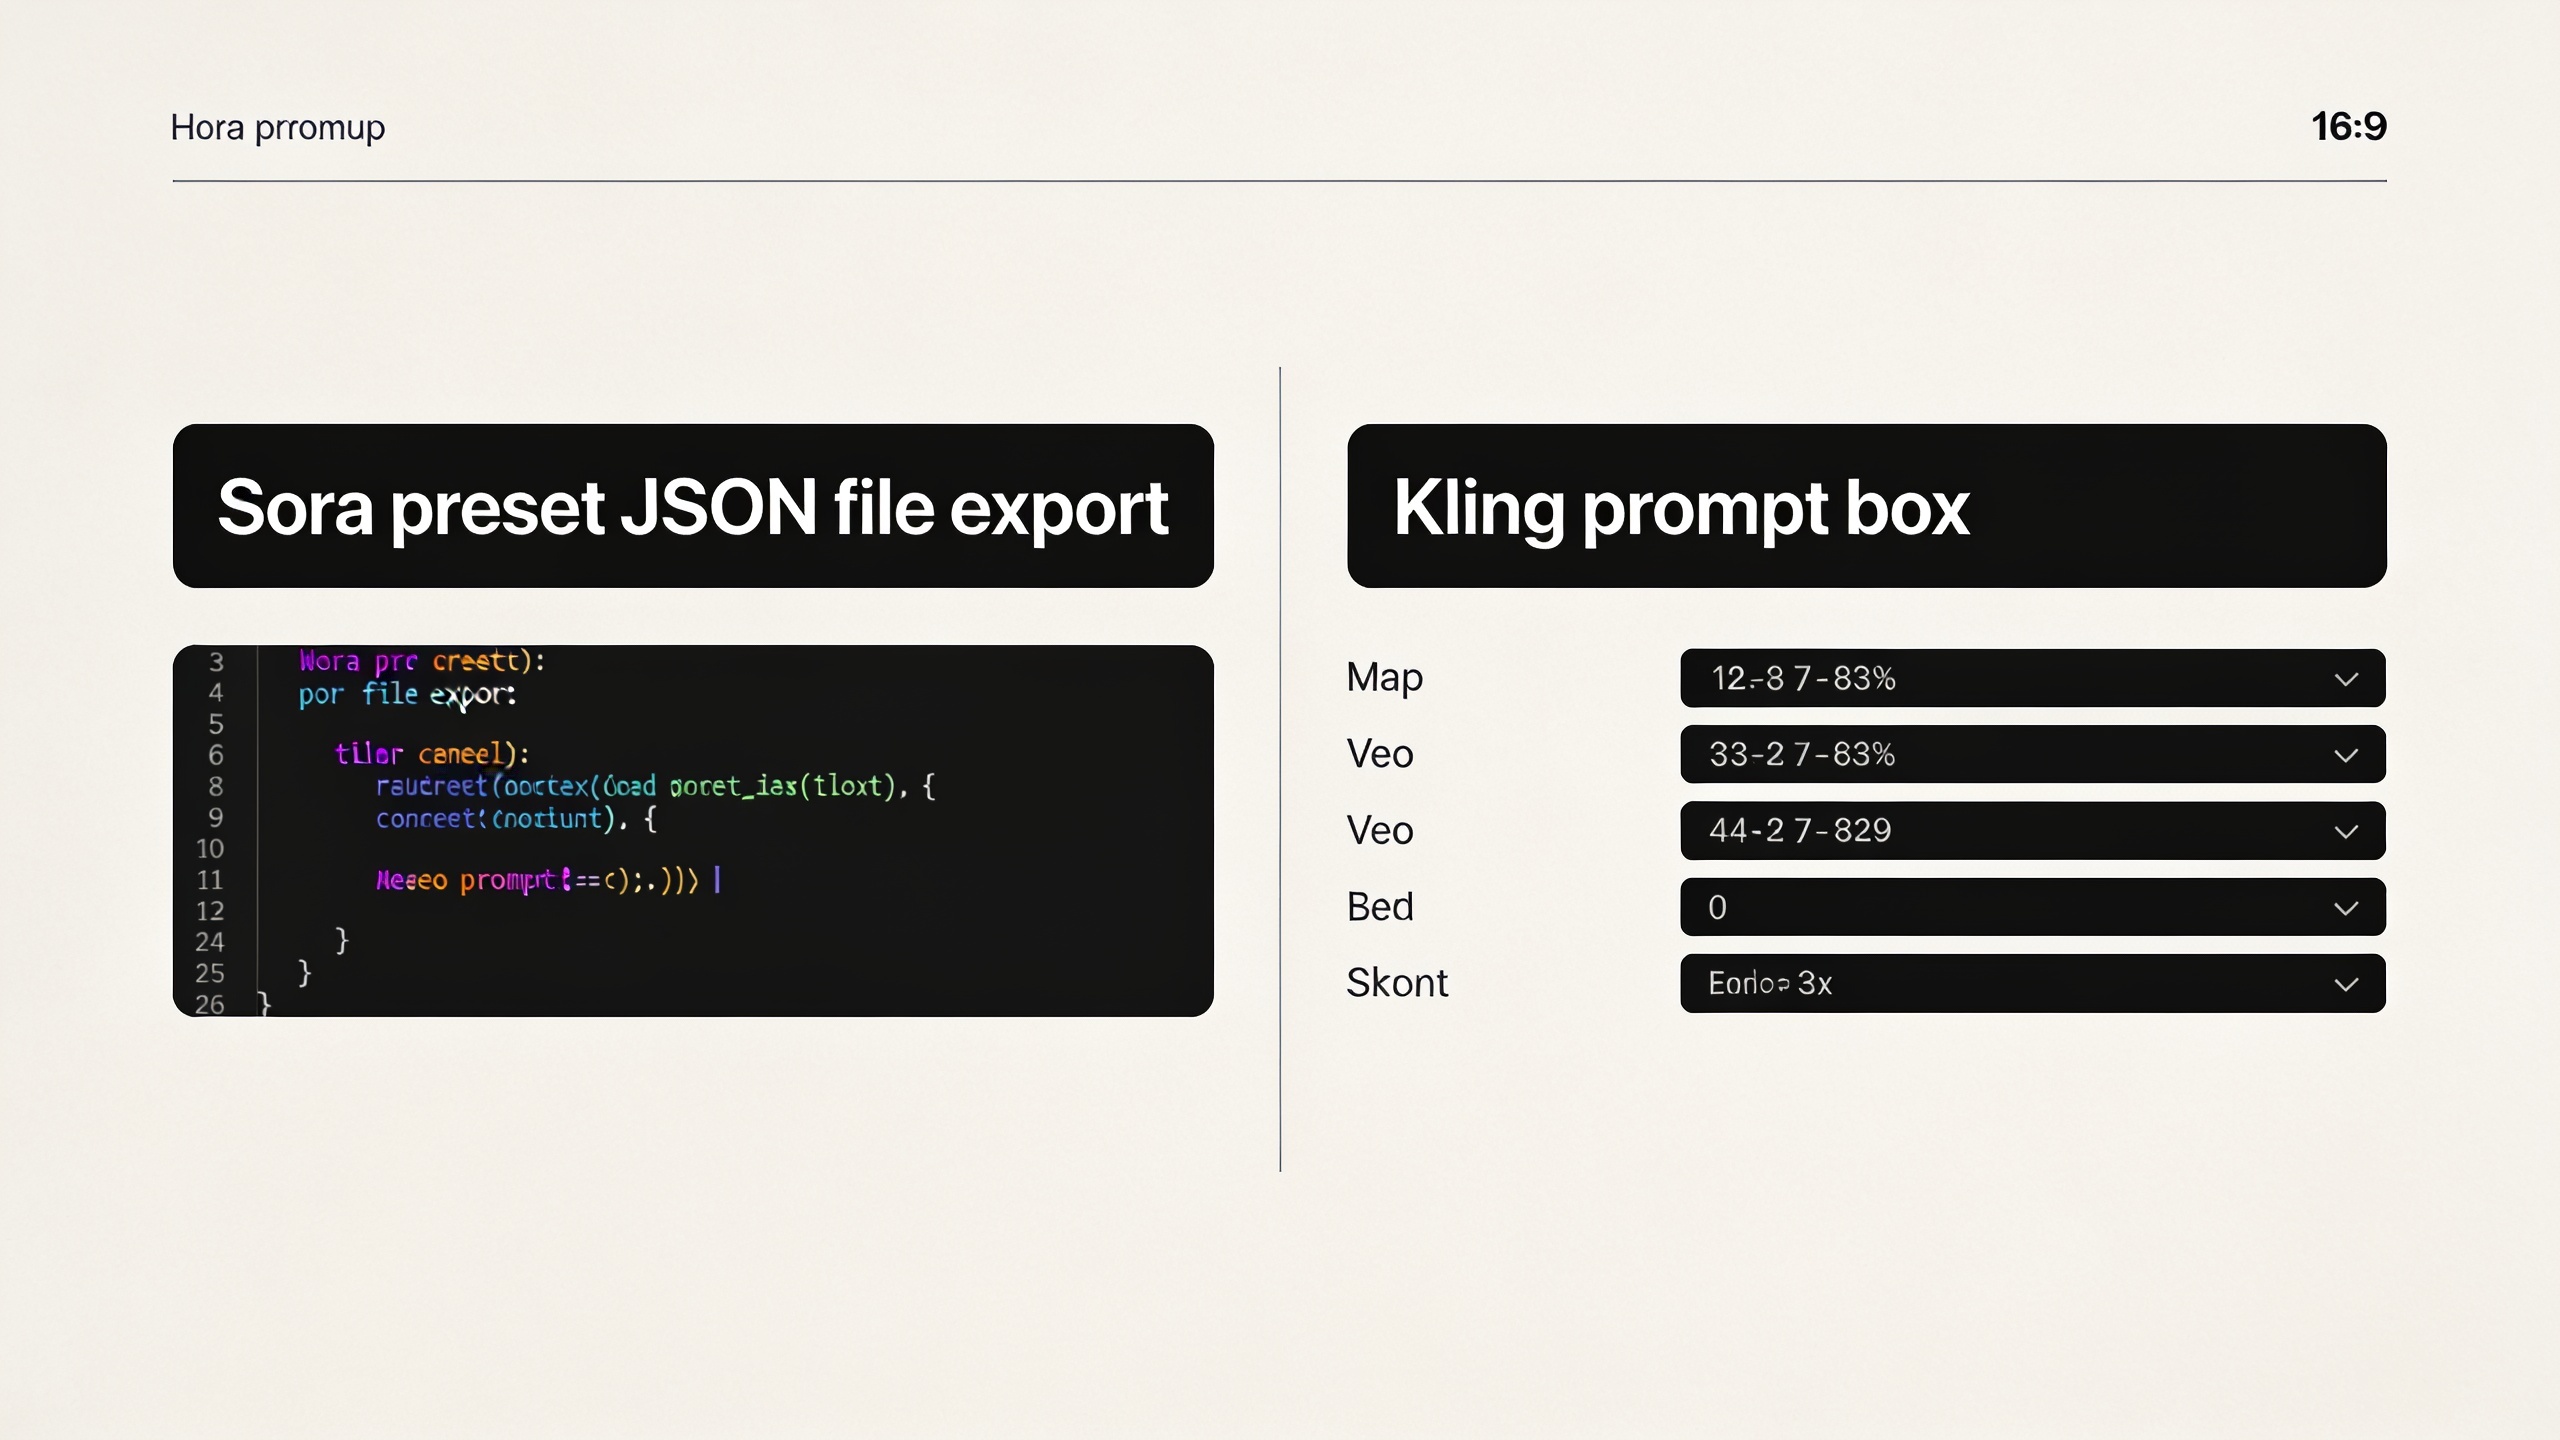Click line number 3 in code gutter

pos(216,662)
